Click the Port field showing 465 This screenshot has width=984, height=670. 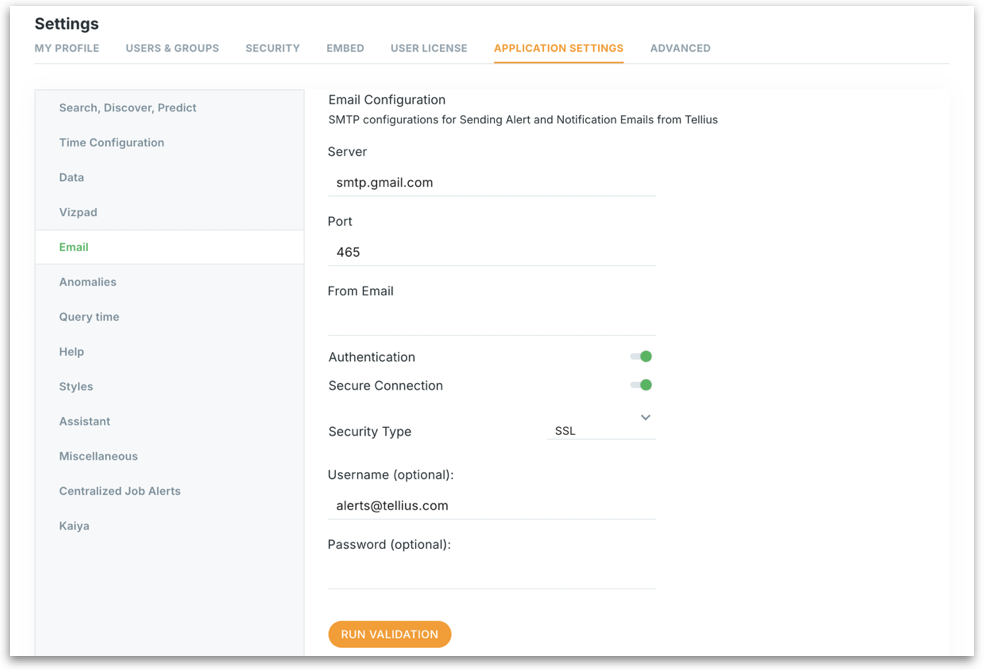click(x=491, y=253)
